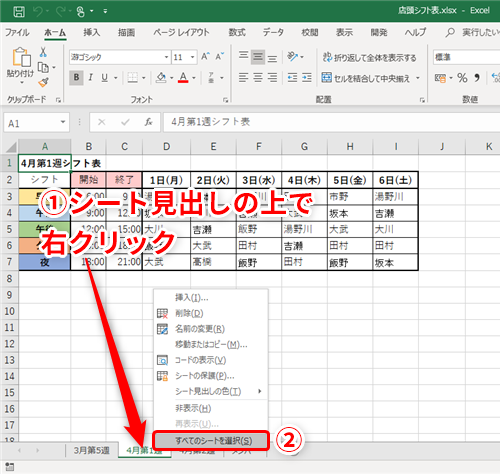Click the formula bar with 4月第1週シフト表
The width and height of the screenshot is (500, 474).
[x=332, y=122]
